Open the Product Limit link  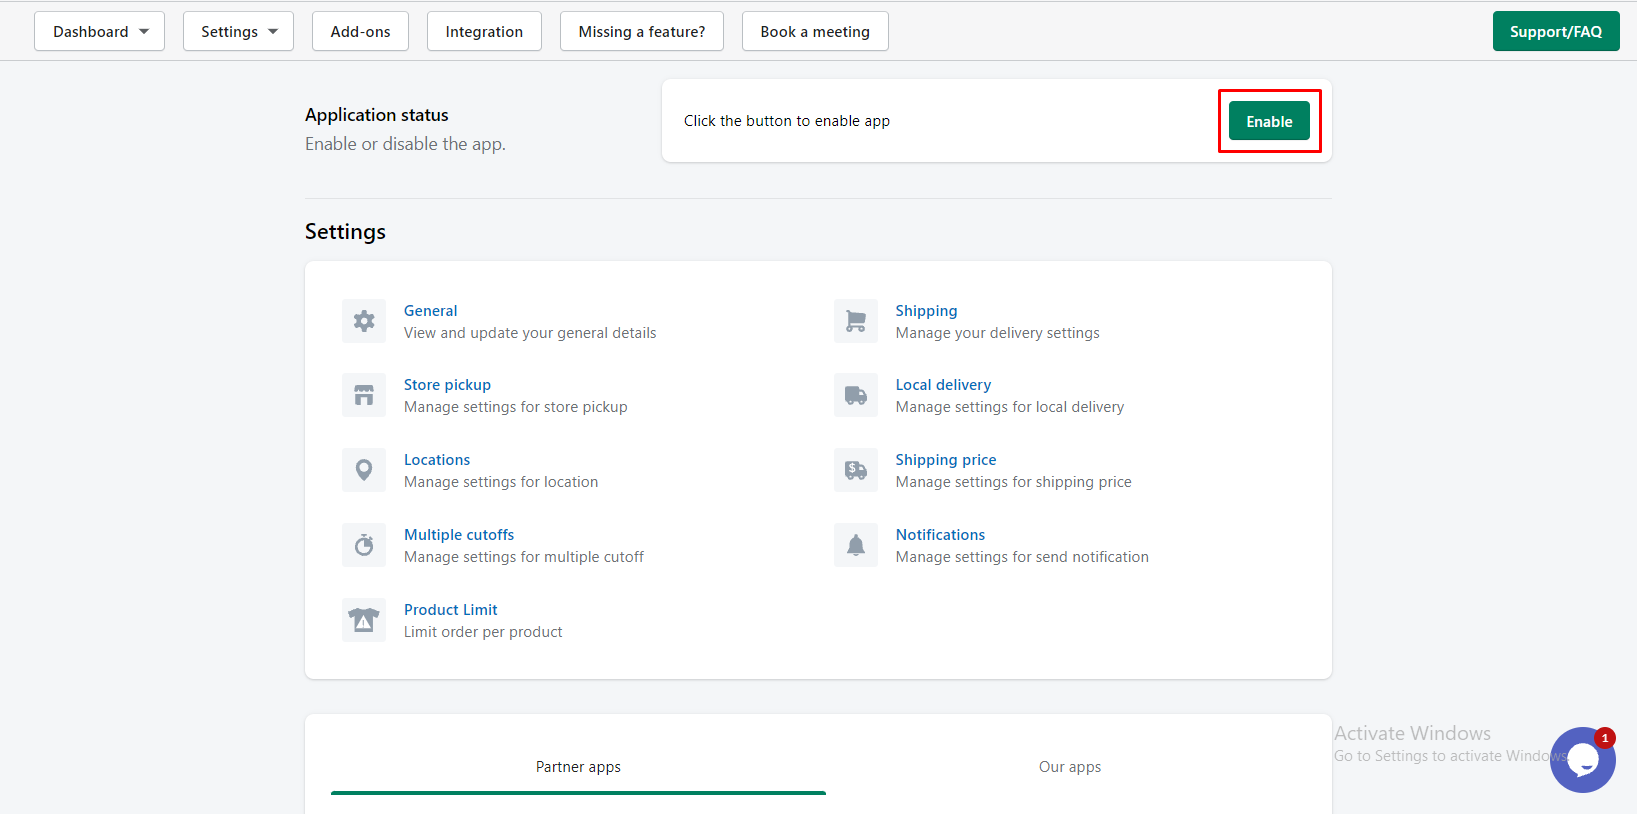tap(450, 610)
